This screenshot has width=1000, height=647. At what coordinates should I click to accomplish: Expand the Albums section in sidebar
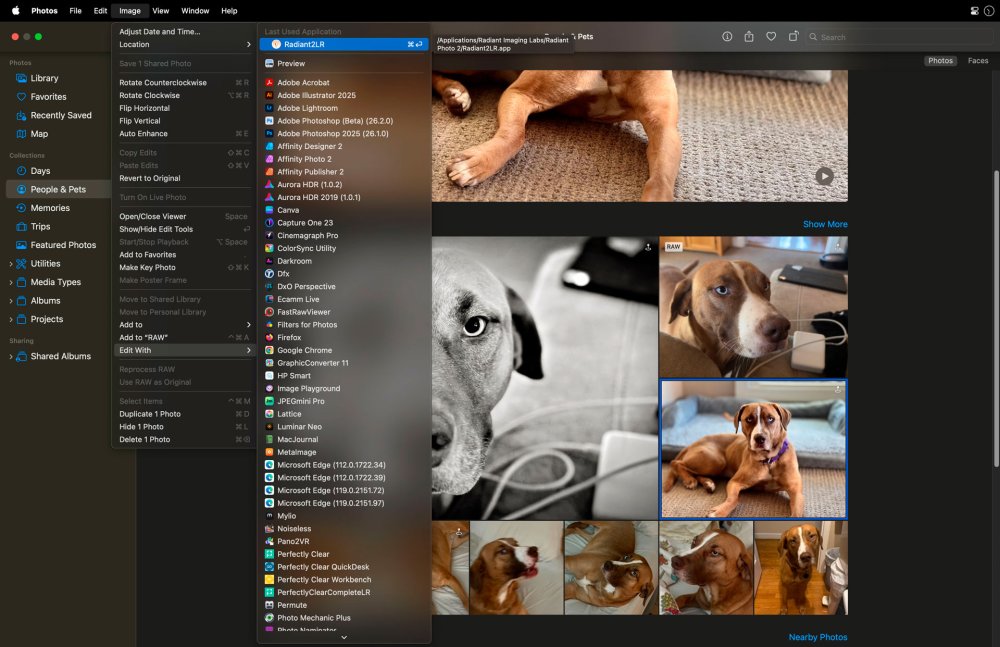tap(11, 301)
